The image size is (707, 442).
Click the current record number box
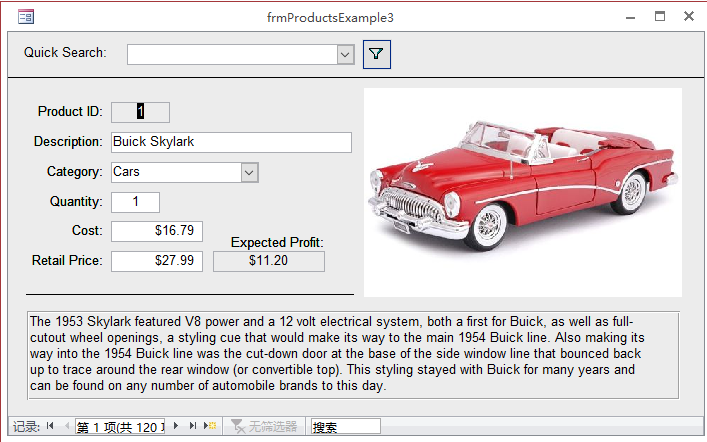120,427
